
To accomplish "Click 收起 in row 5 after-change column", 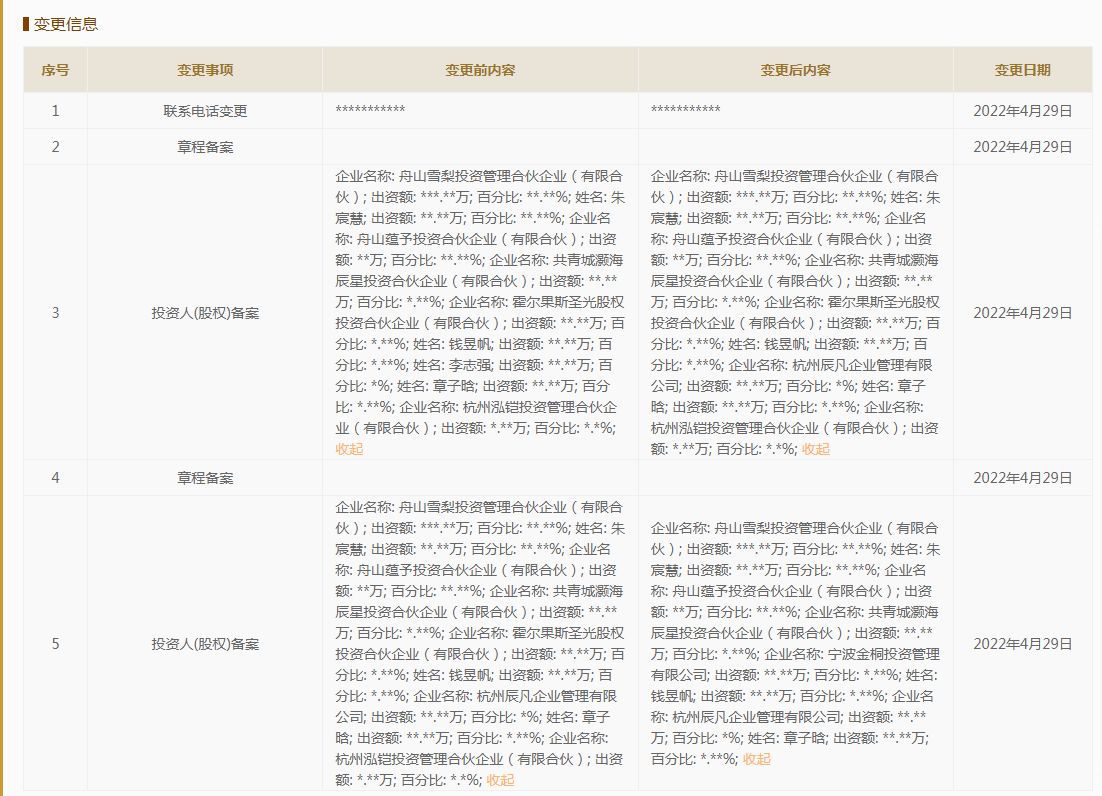I will [x=756, y=759].
